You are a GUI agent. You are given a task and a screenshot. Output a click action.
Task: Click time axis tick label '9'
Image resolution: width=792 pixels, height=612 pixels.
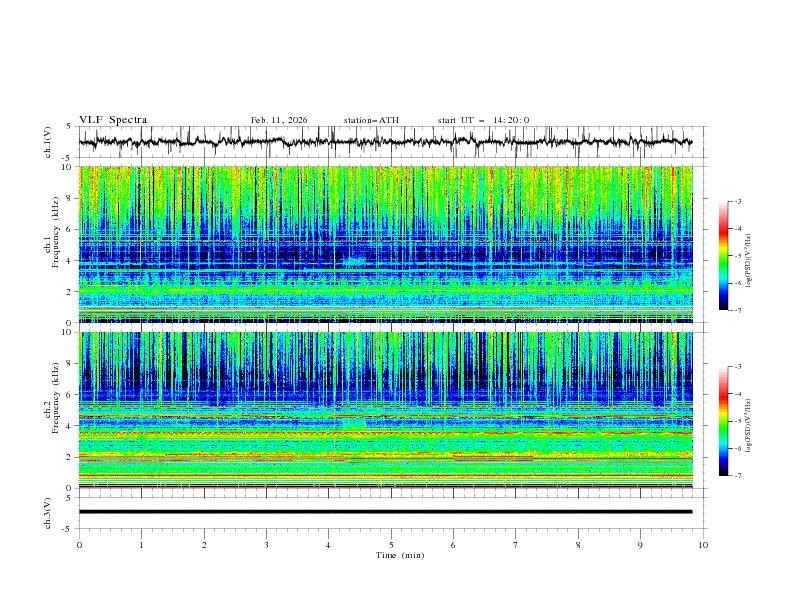(640, 545)
